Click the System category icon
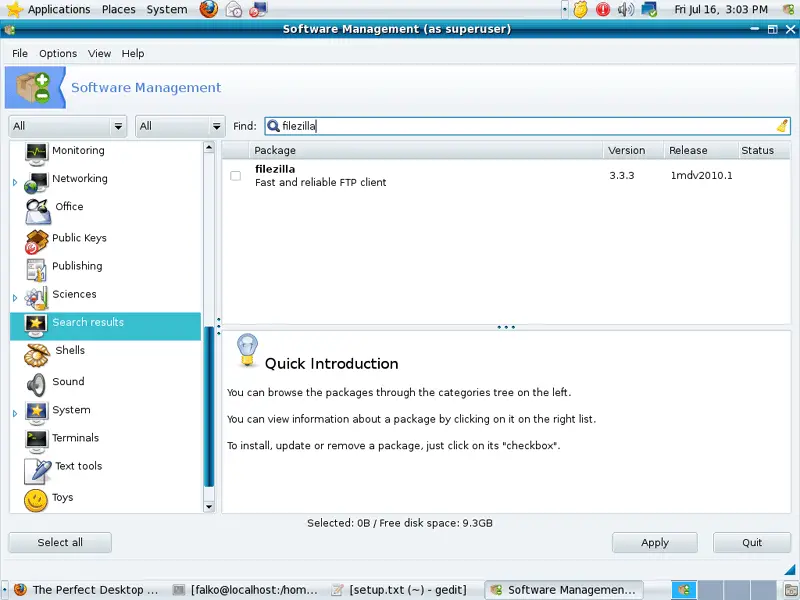Screen dimensions: 800x600 37,414
